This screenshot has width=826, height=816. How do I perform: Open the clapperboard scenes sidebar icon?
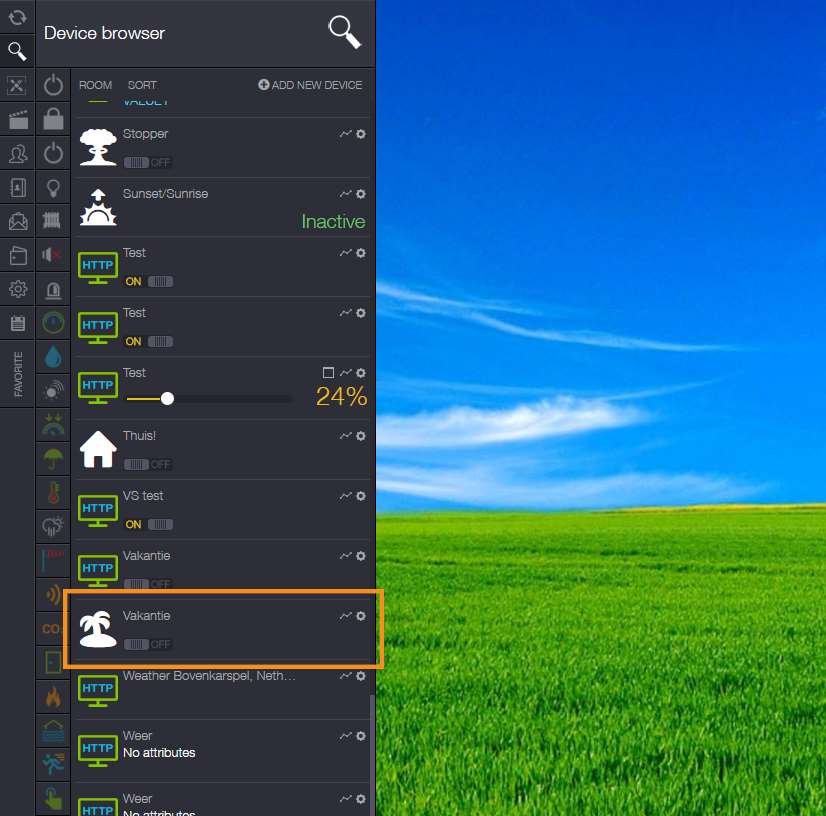coord(18,120)
